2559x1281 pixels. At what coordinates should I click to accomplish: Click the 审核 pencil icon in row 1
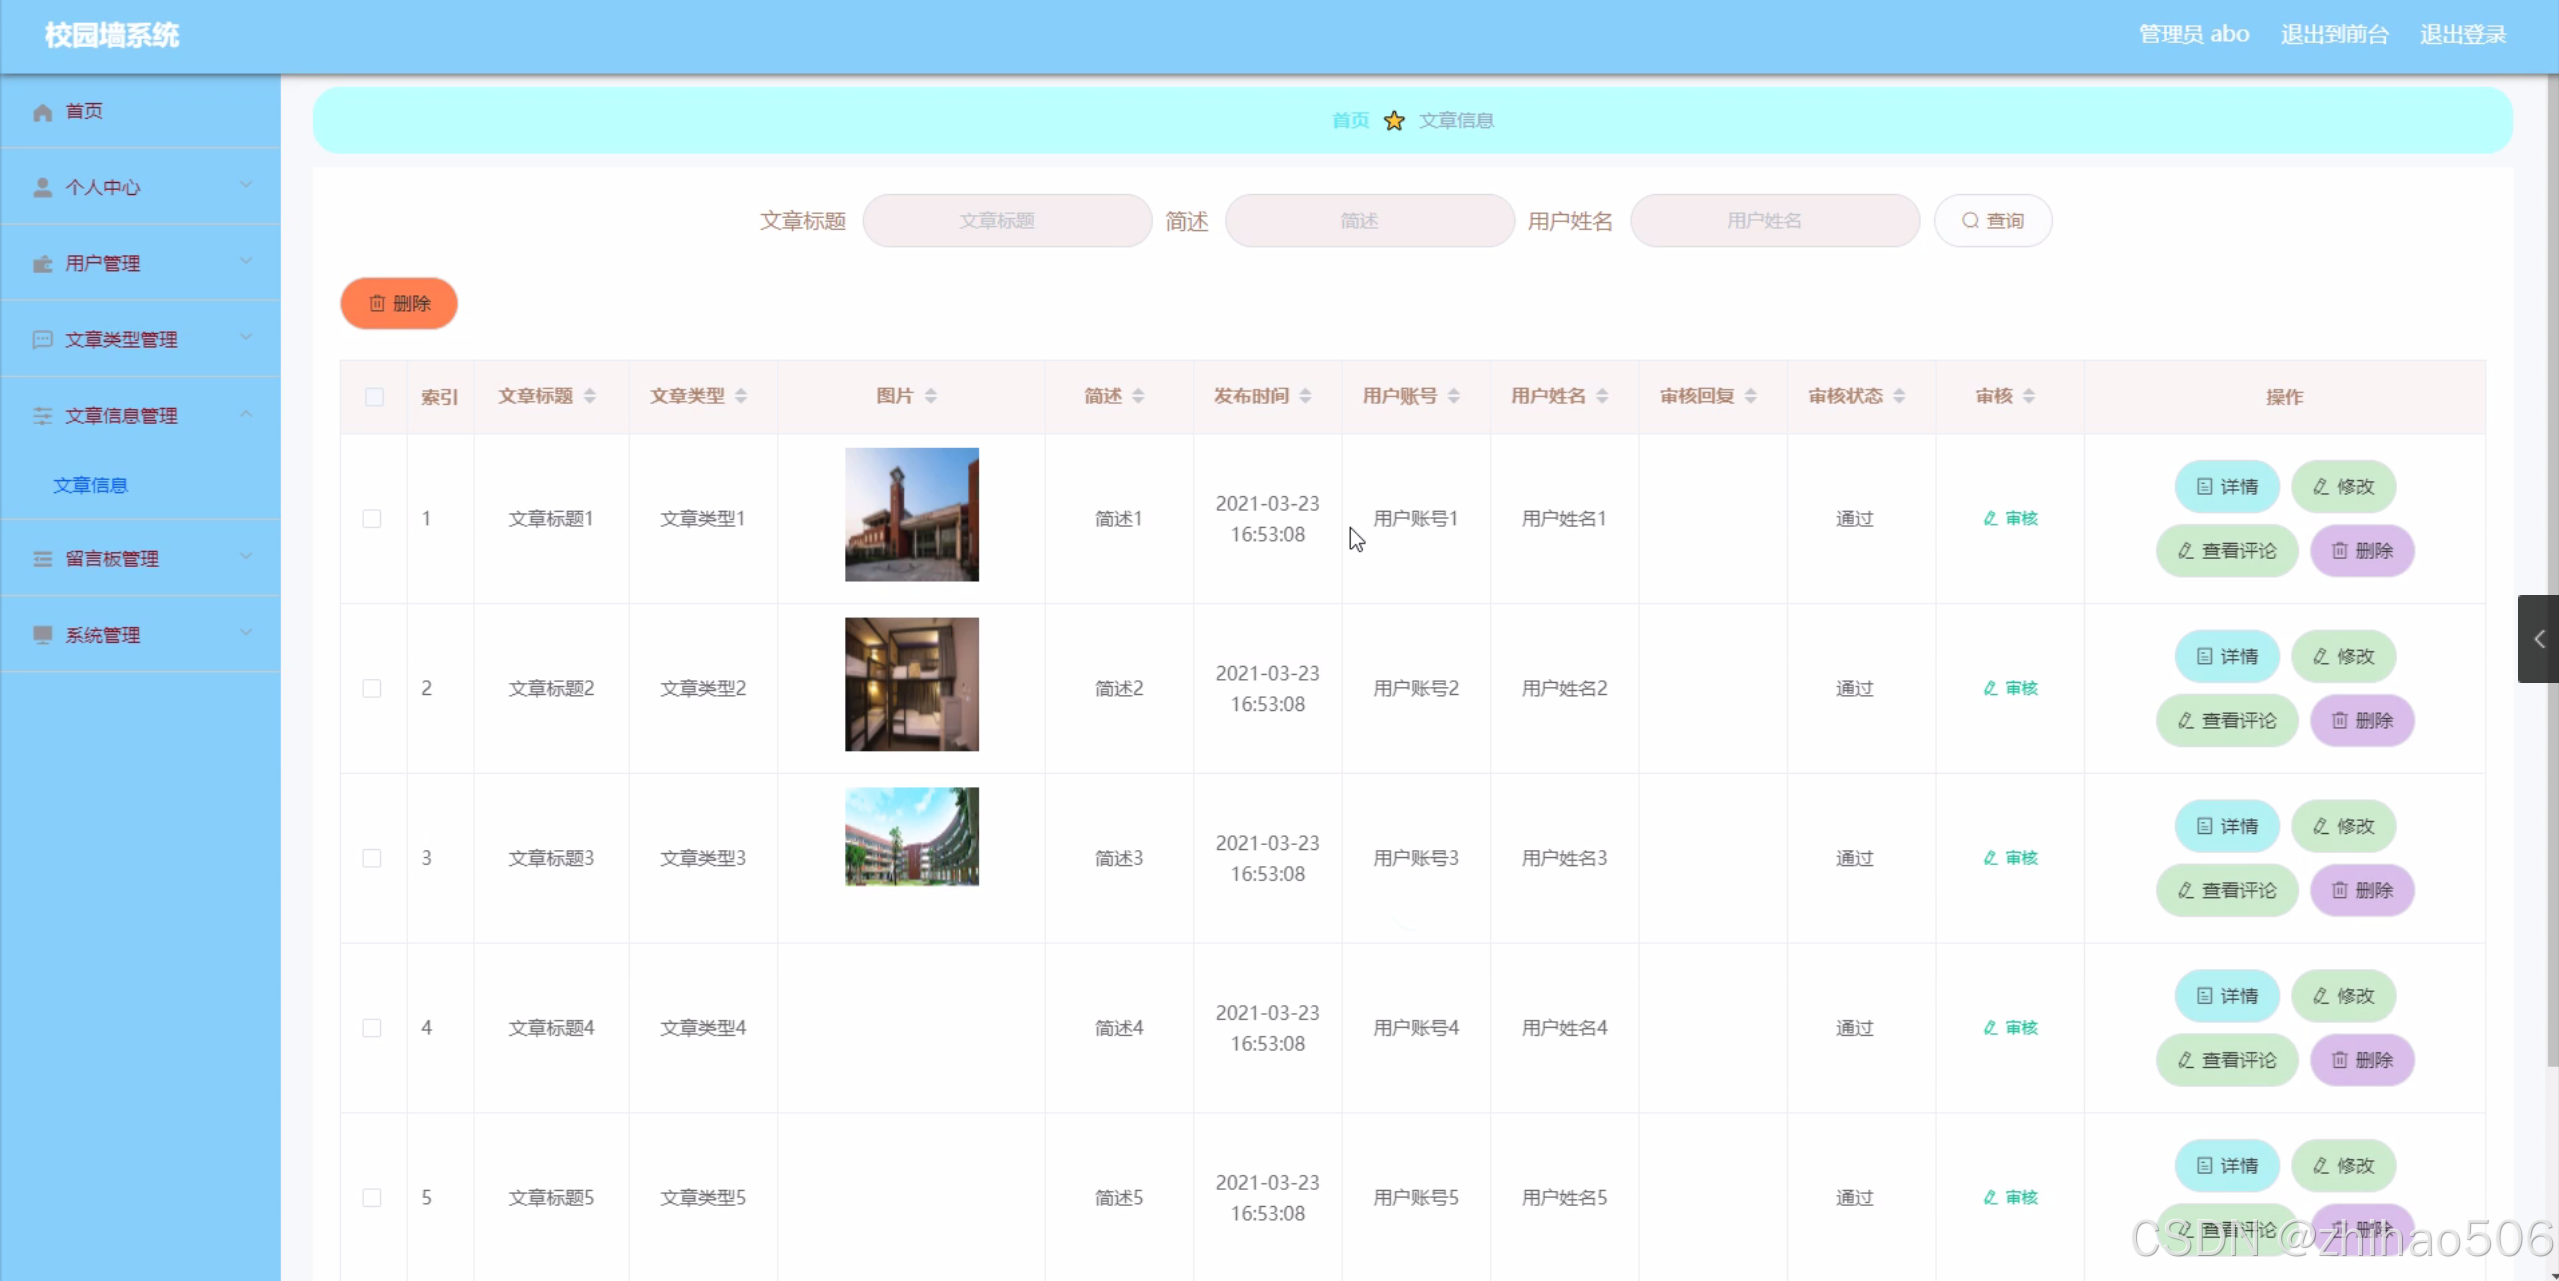[1990, 518]
